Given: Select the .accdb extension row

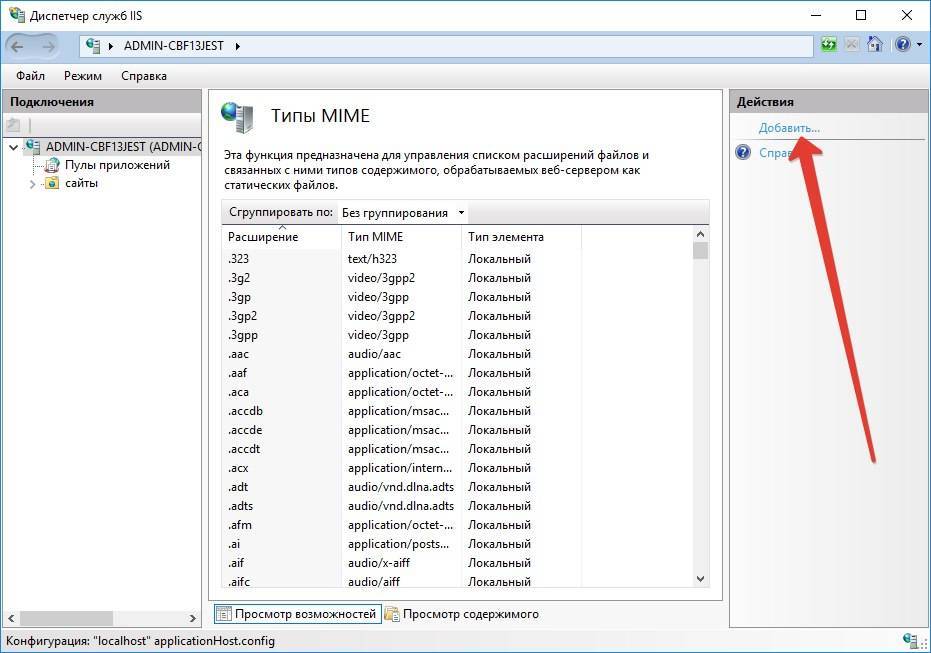Looking at the screenshot, I should [246, 411].
